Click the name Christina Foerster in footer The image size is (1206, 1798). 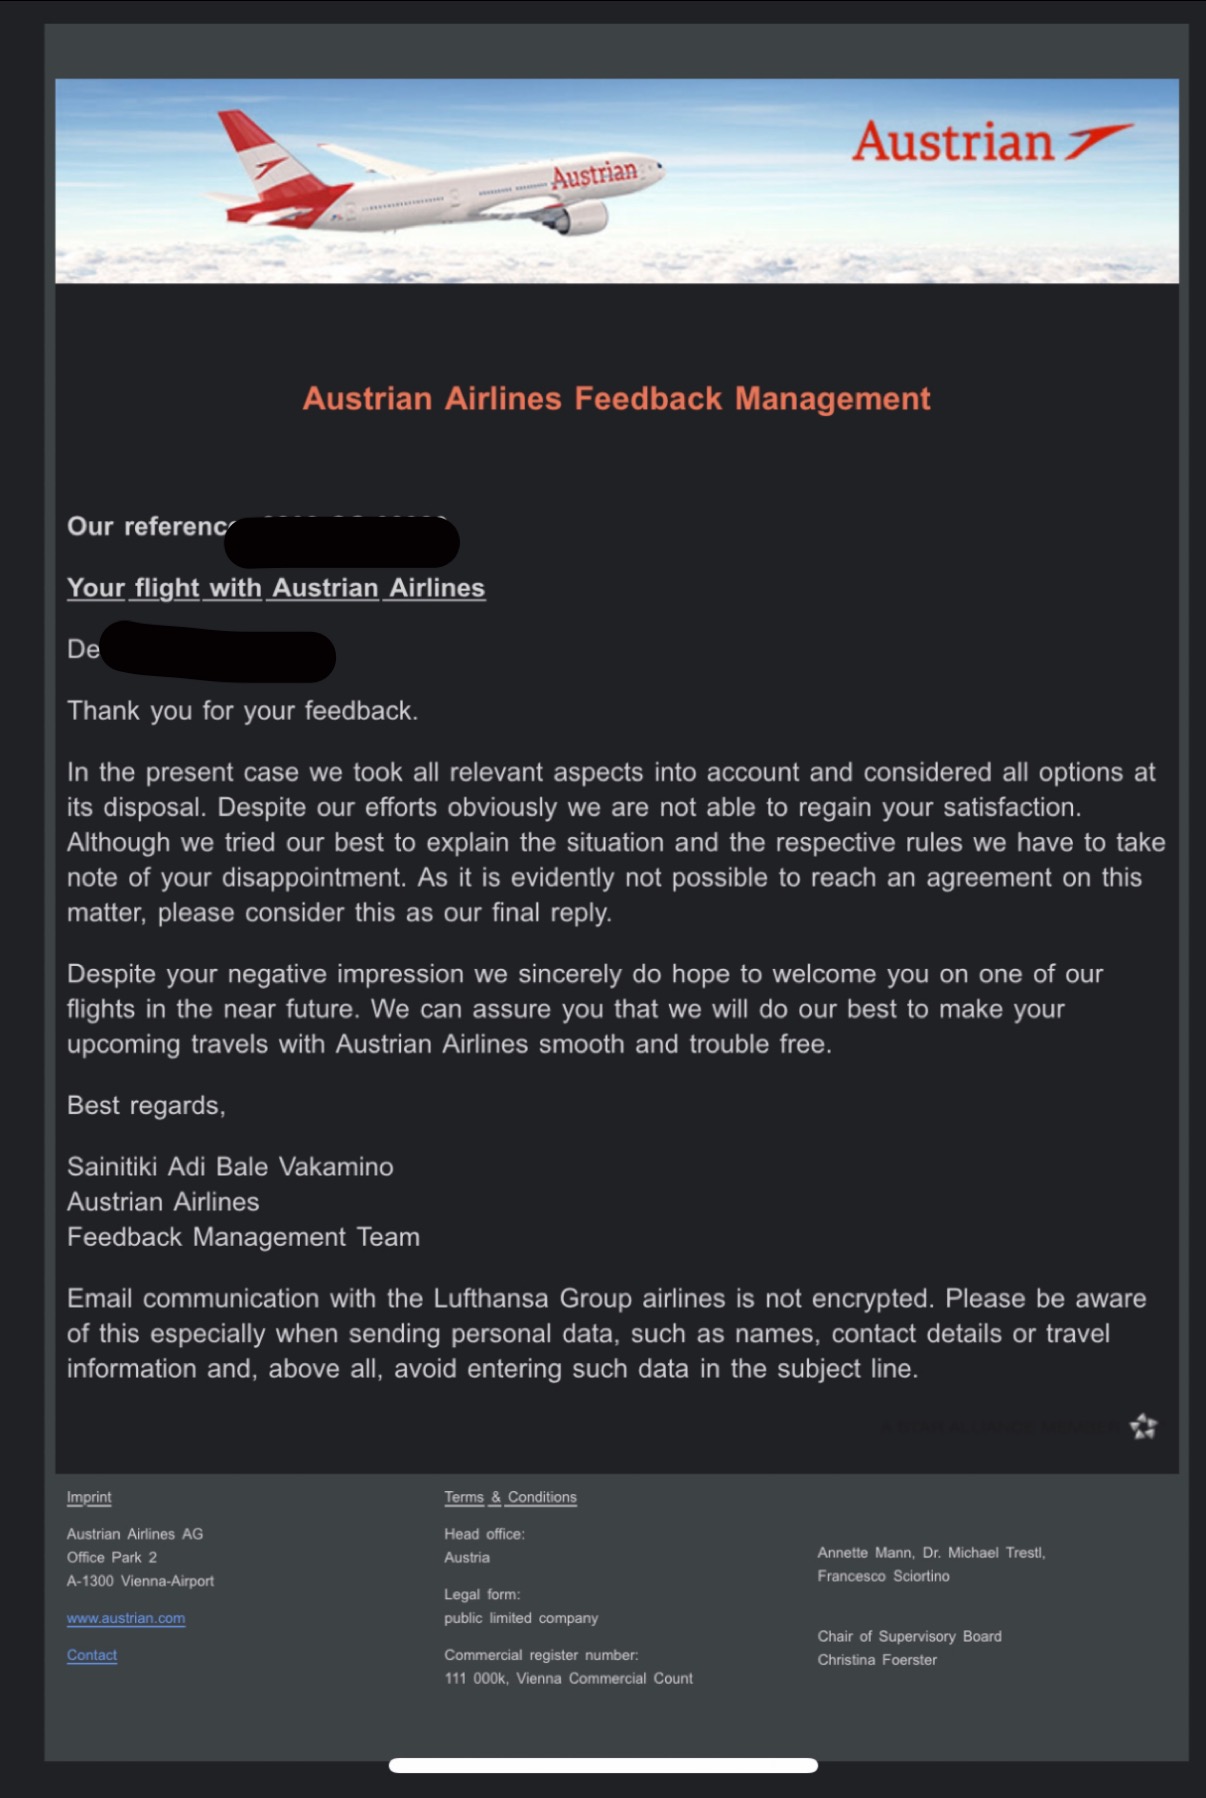(x=877, y=1660)
